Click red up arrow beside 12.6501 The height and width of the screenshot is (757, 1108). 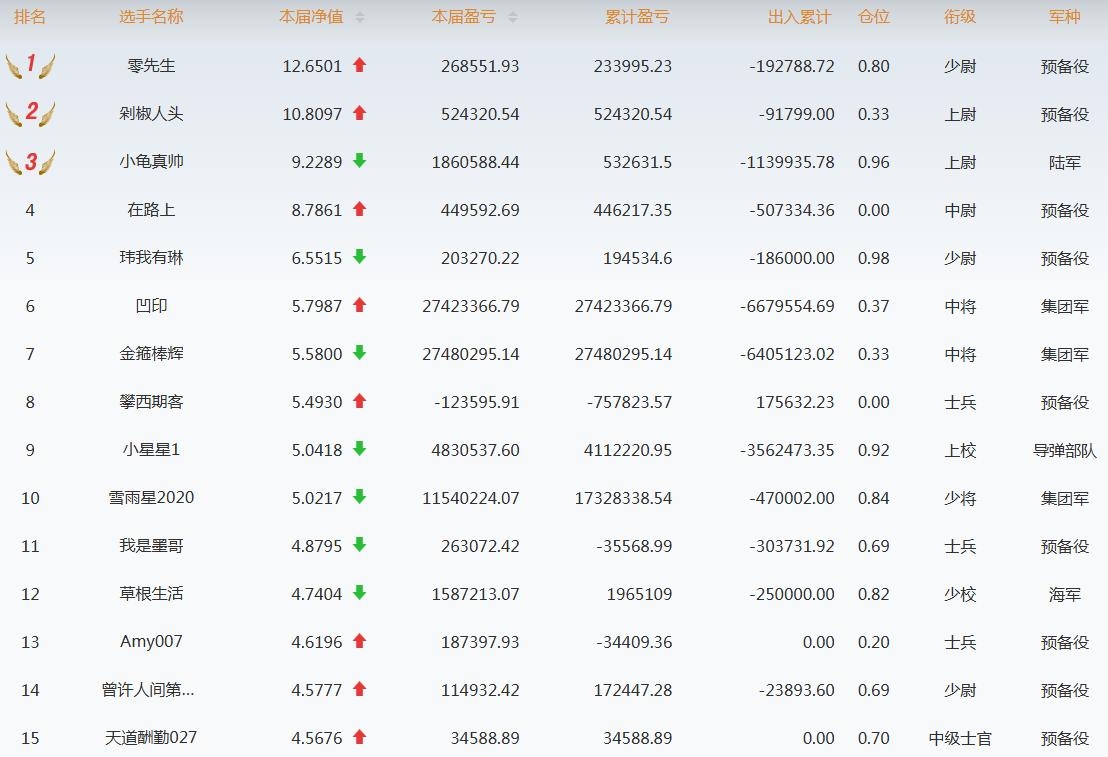tap(360, 66)
